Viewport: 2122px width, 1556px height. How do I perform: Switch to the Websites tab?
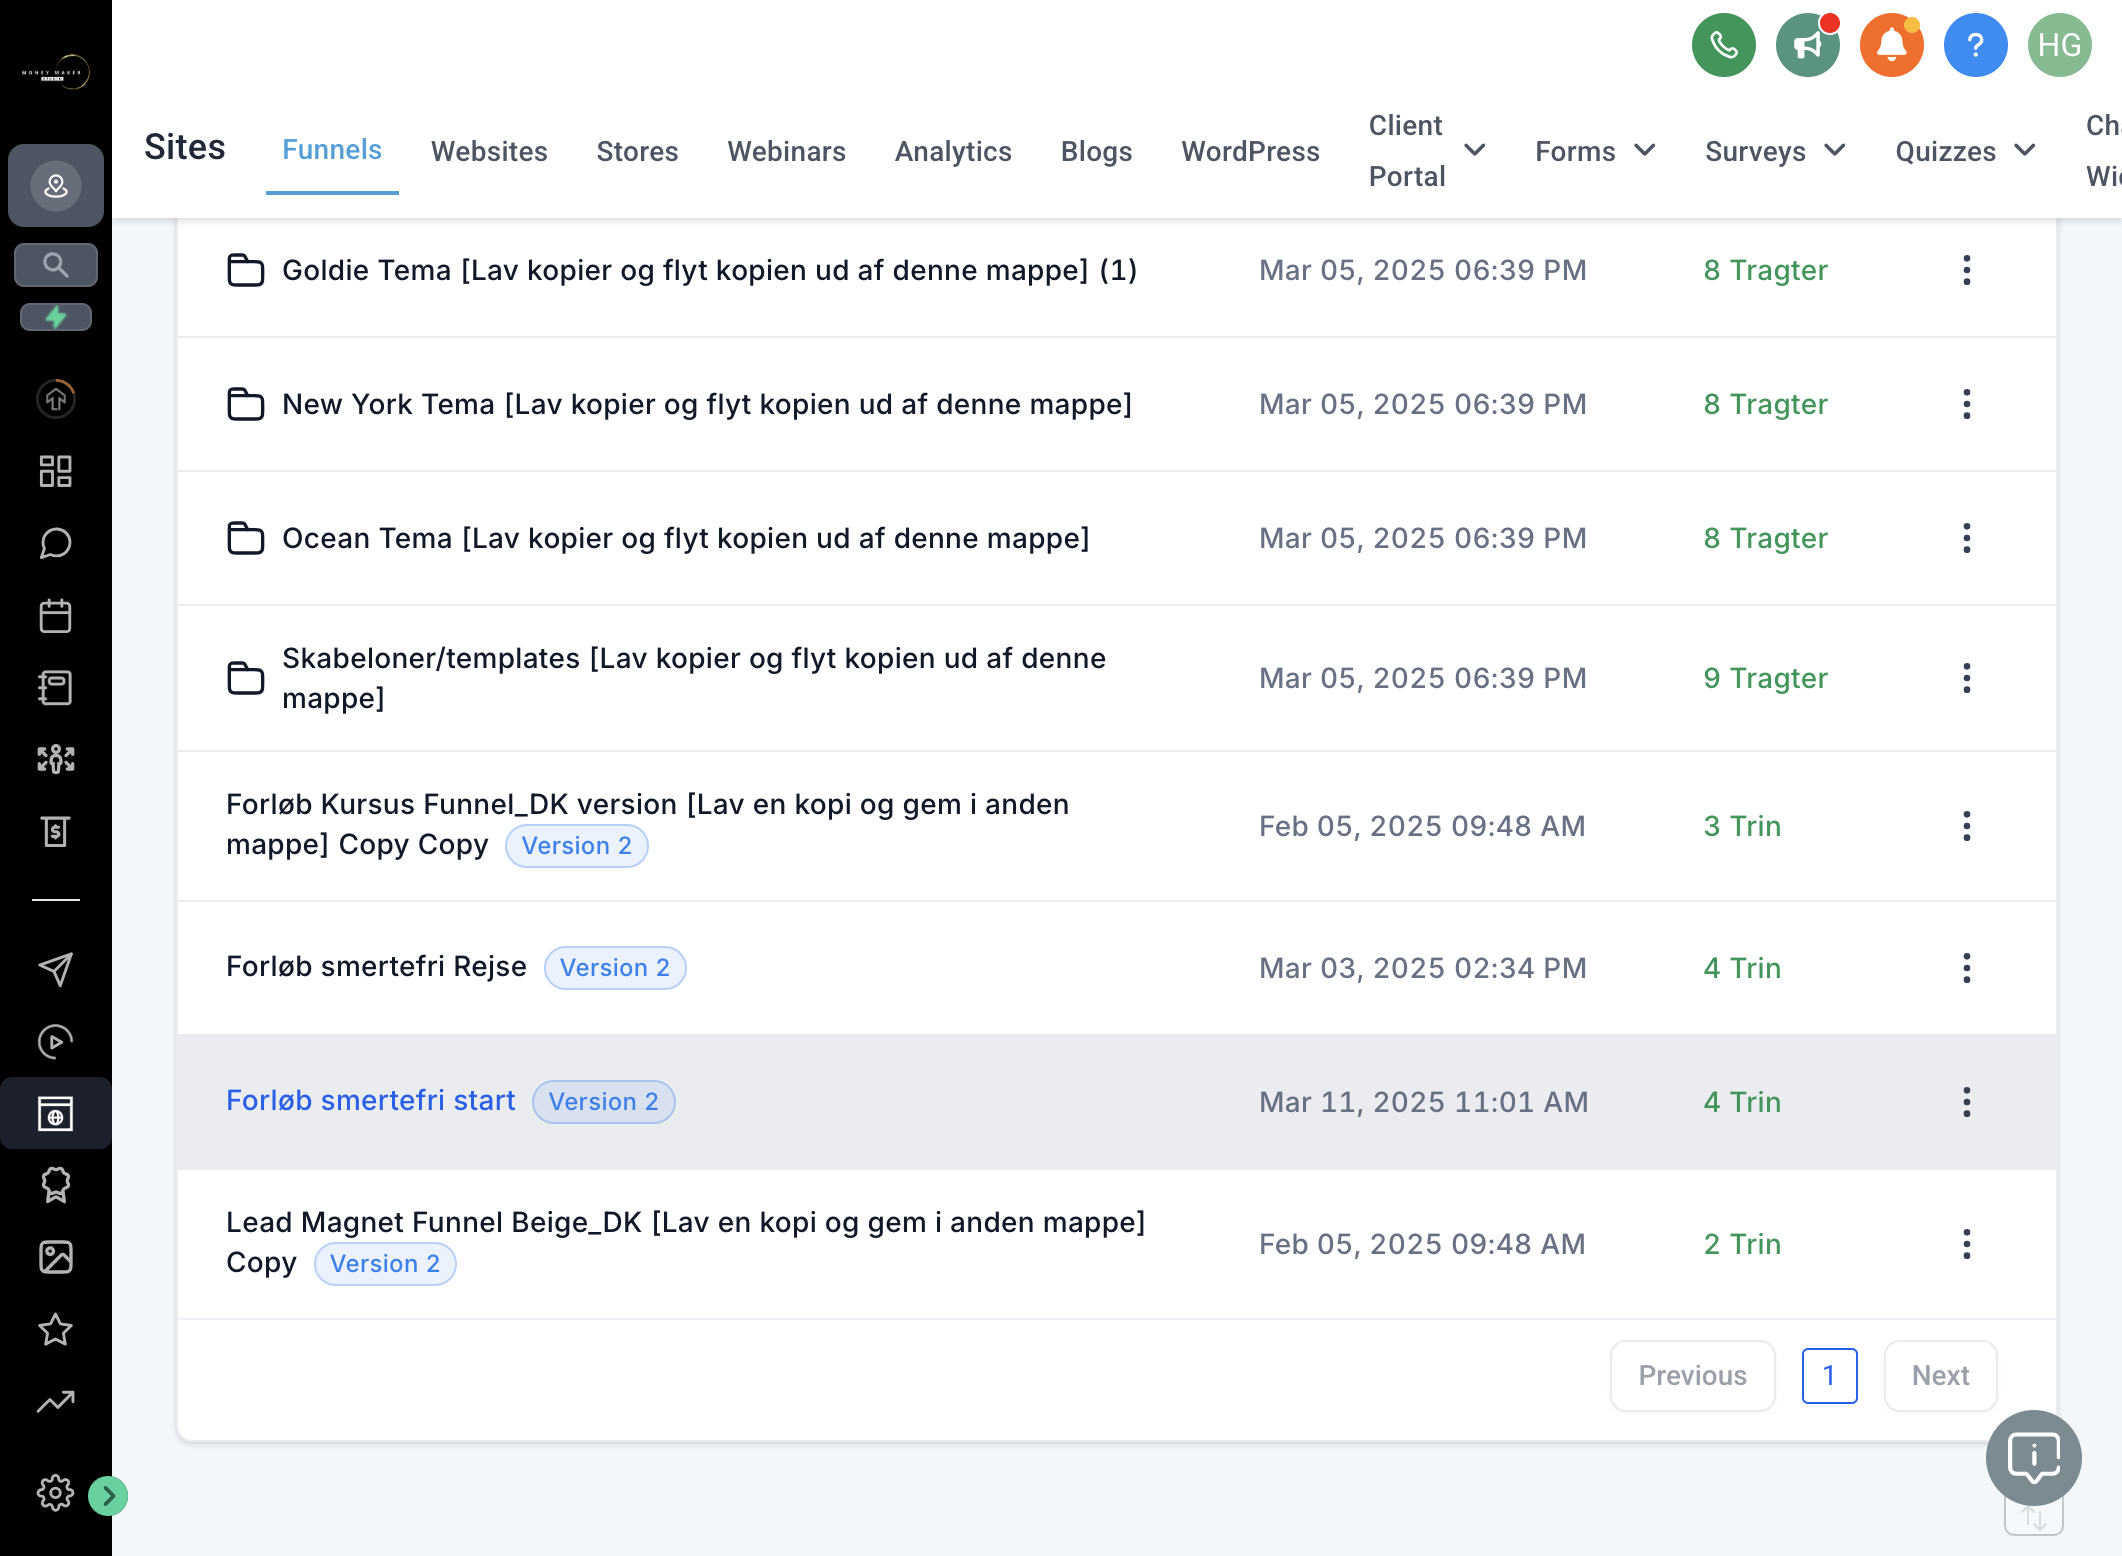(x=489, y=151)
